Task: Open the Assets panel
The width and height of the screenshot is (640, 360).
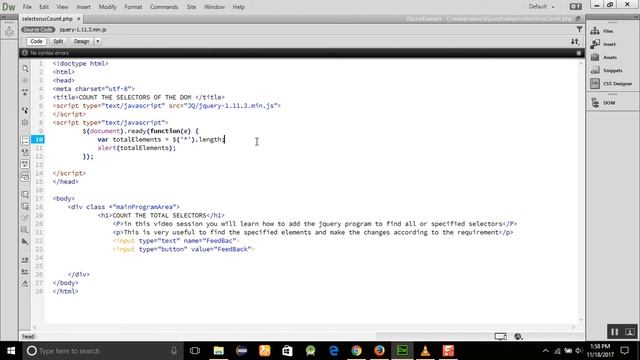Action: (604, 57)
